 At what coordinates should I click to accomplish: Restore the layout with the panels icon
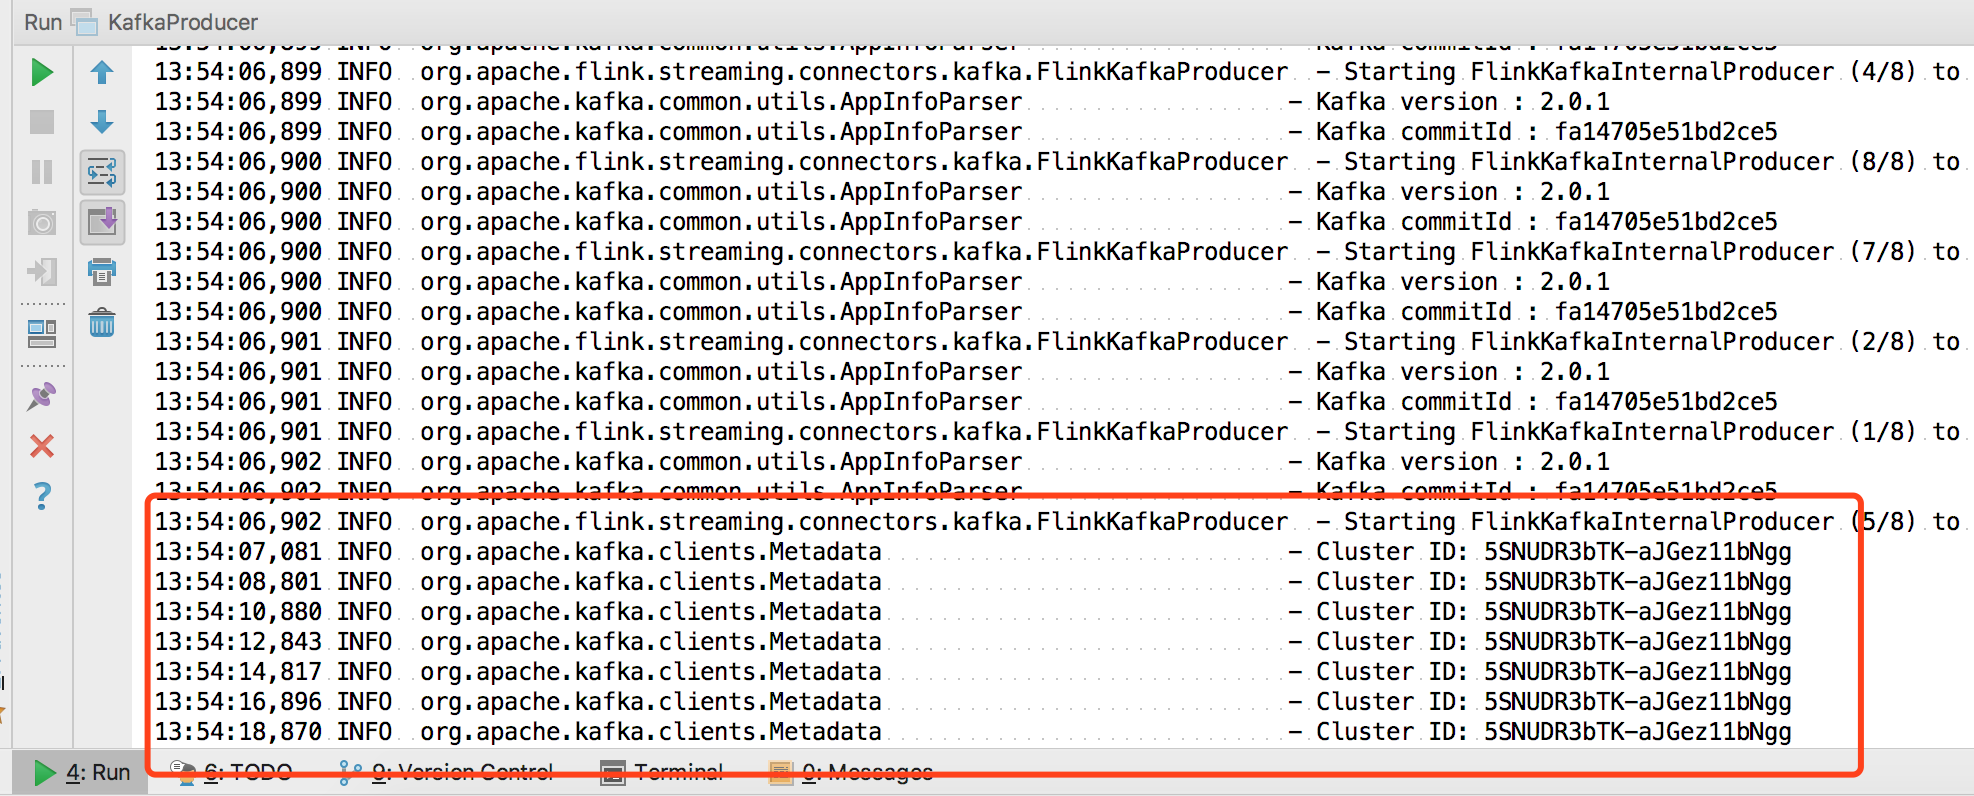pyautogui.click(x=42, y=334)
